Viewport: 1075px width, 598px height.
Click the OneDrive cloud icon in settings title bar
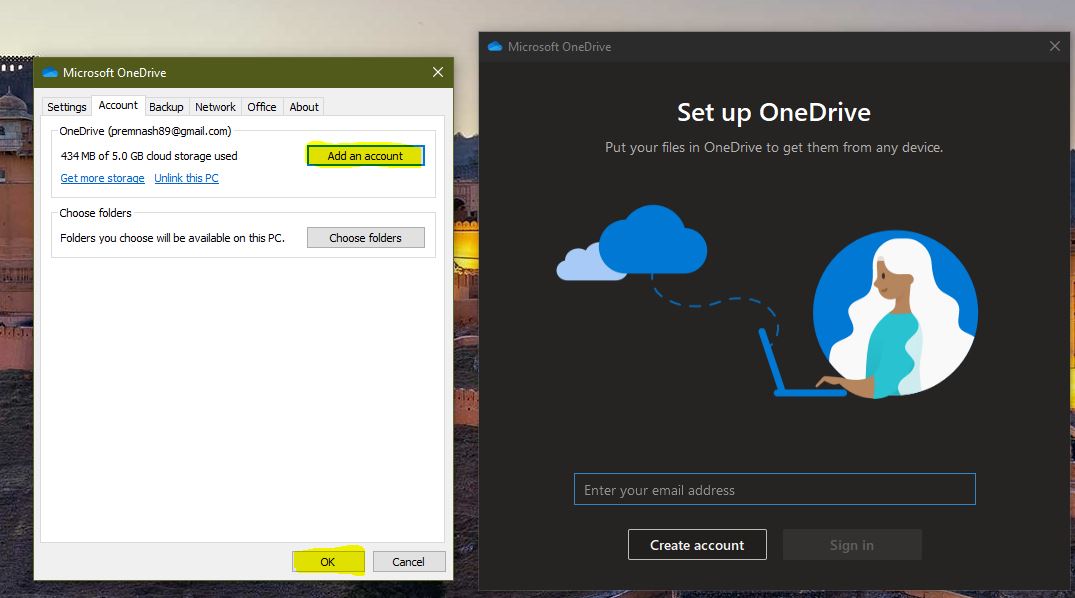pyautogui.click(x=48, y=72)
